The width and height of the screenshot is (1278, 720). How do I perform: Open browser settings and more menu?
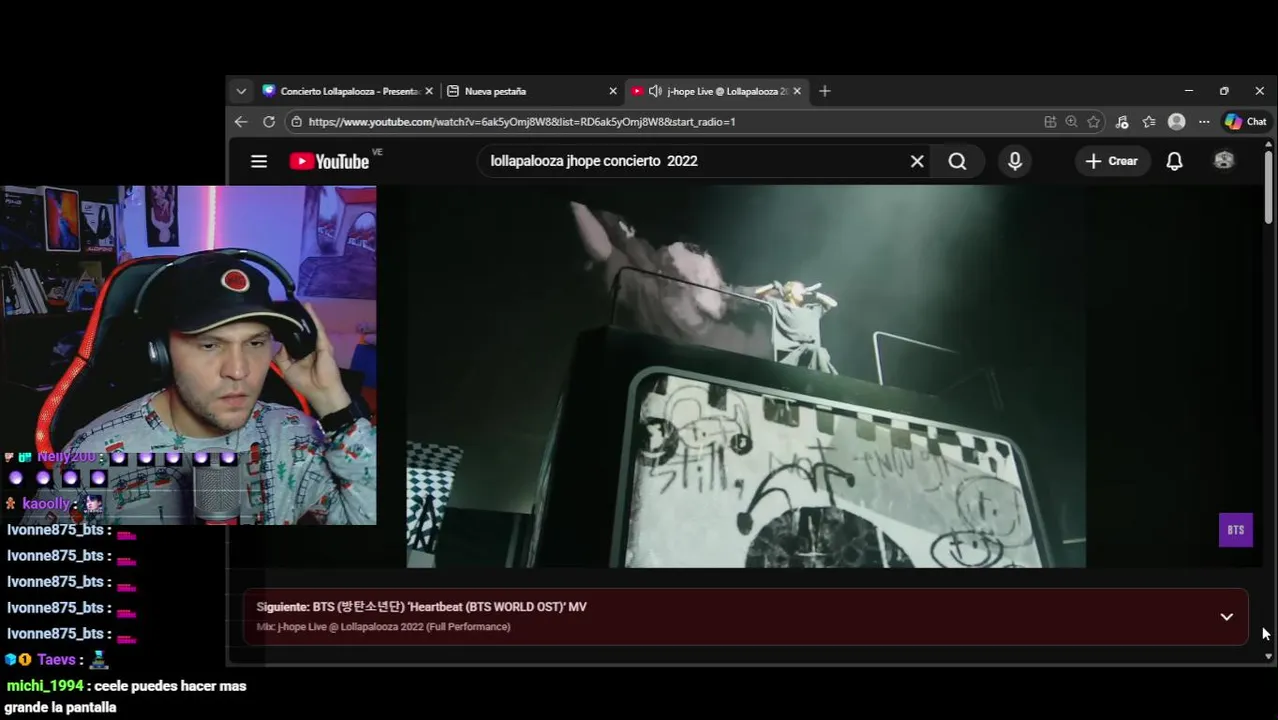coord(1204,122)
